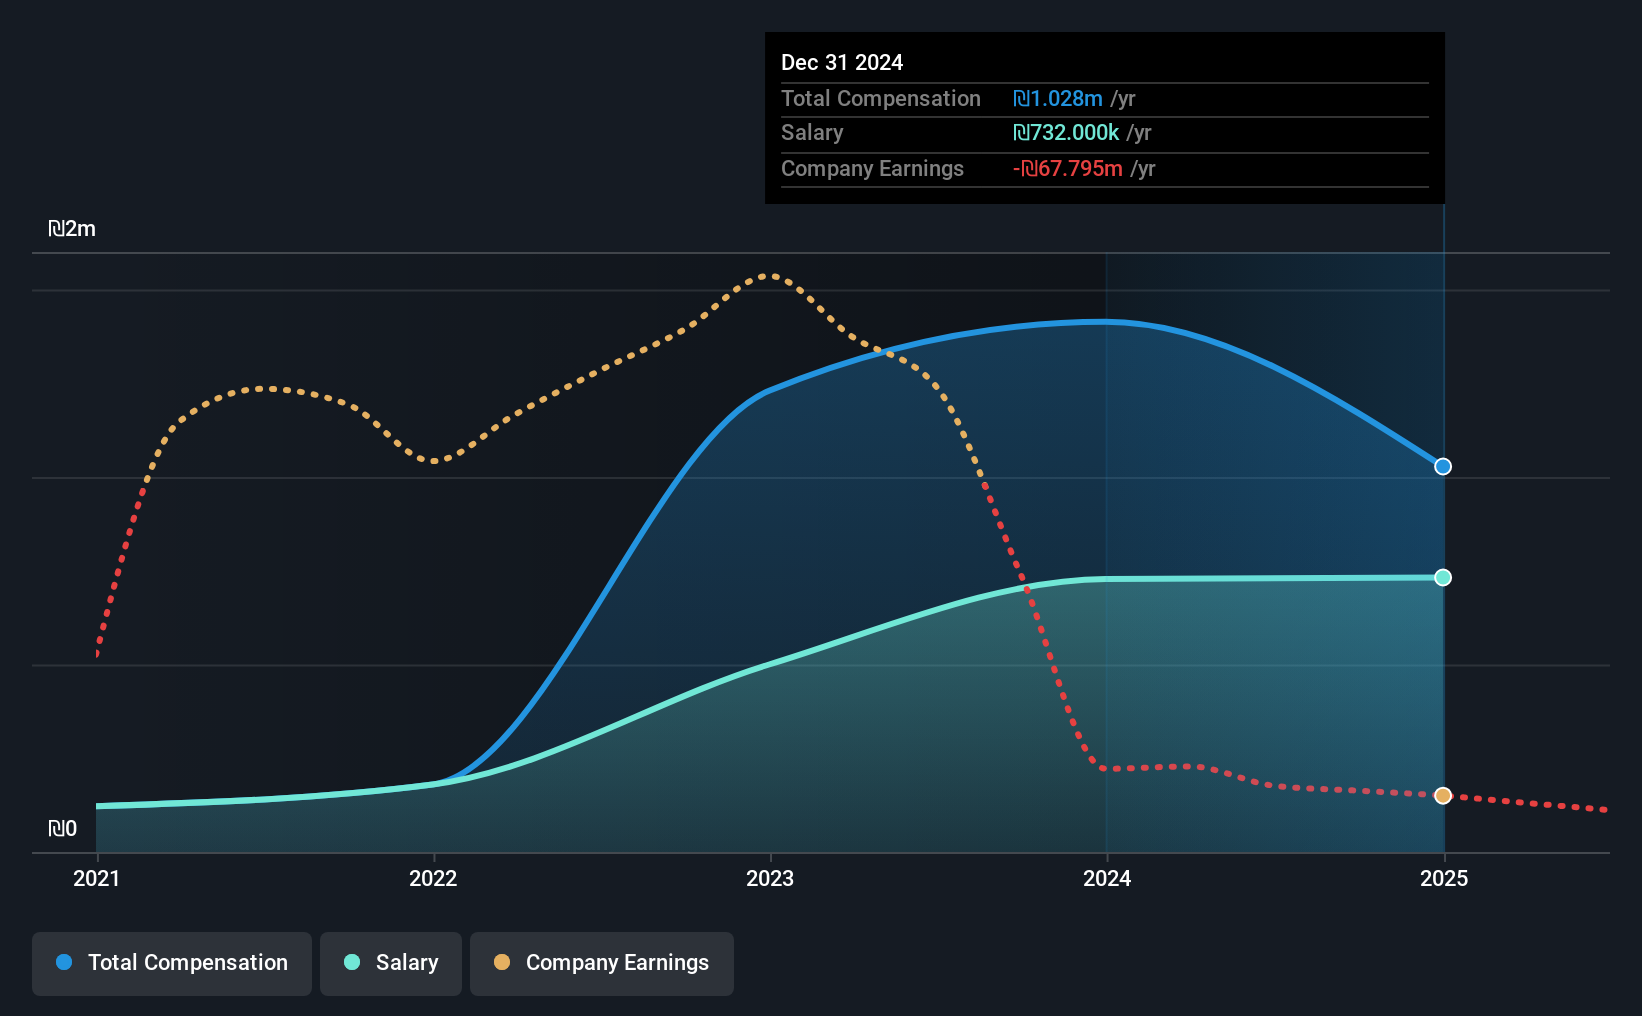
Task: Click the Company Earnings tooltip row label
Action: (872, 168)
